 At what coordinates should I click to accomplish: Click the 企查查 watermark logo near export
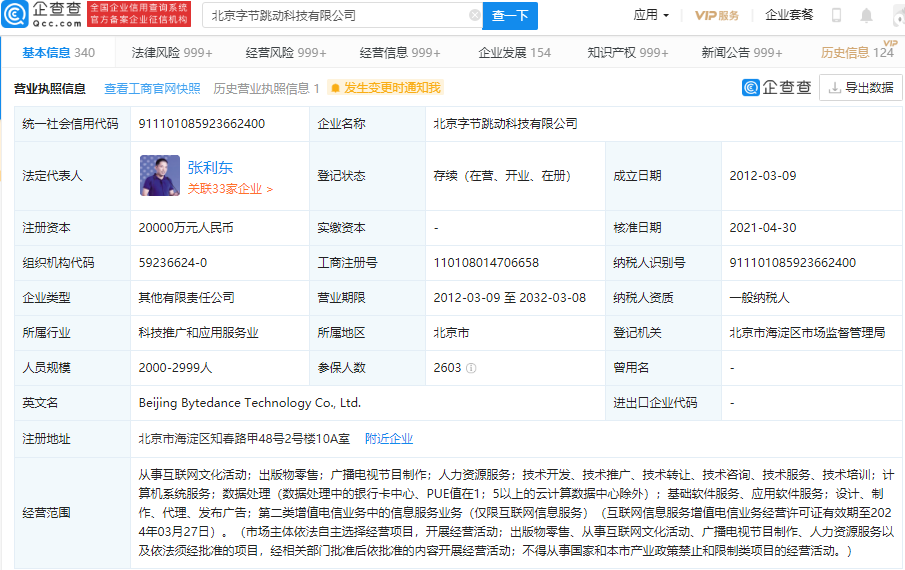tap(776, 88)
